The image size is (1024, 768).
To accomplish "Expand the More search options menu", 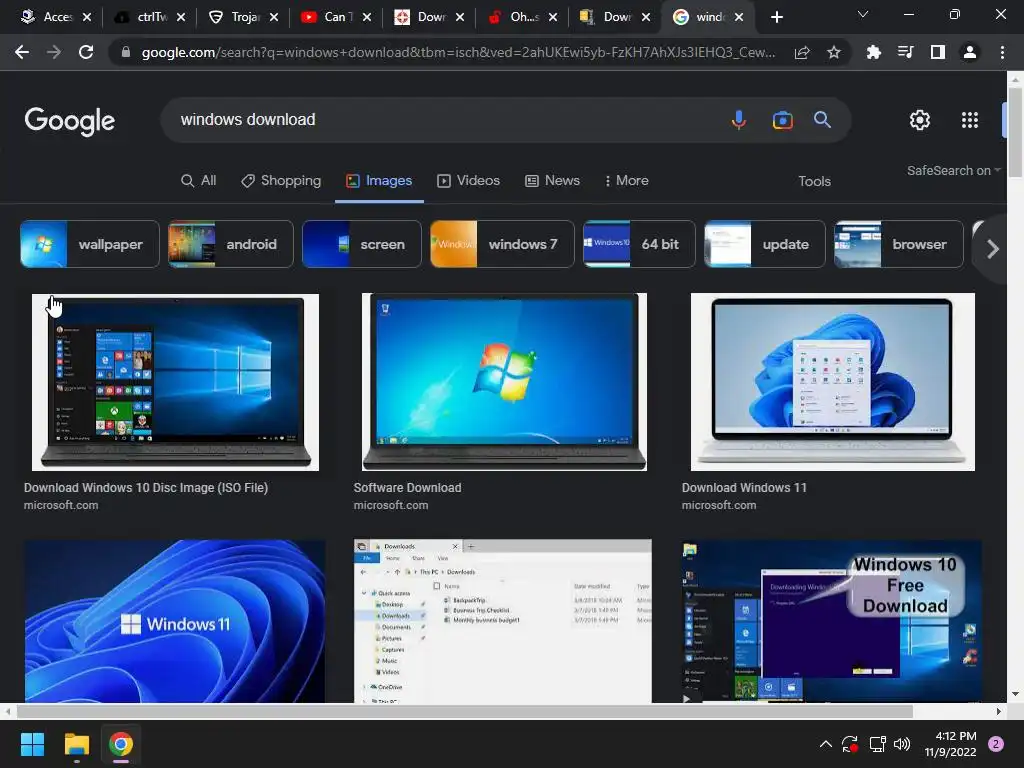I will click(626, 180).
